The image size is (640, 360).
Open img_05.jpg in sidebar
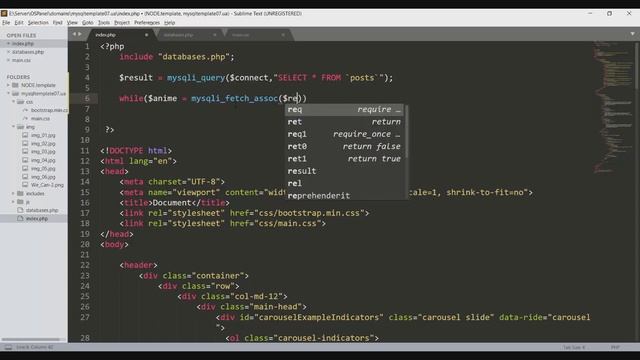coord(43,169)
